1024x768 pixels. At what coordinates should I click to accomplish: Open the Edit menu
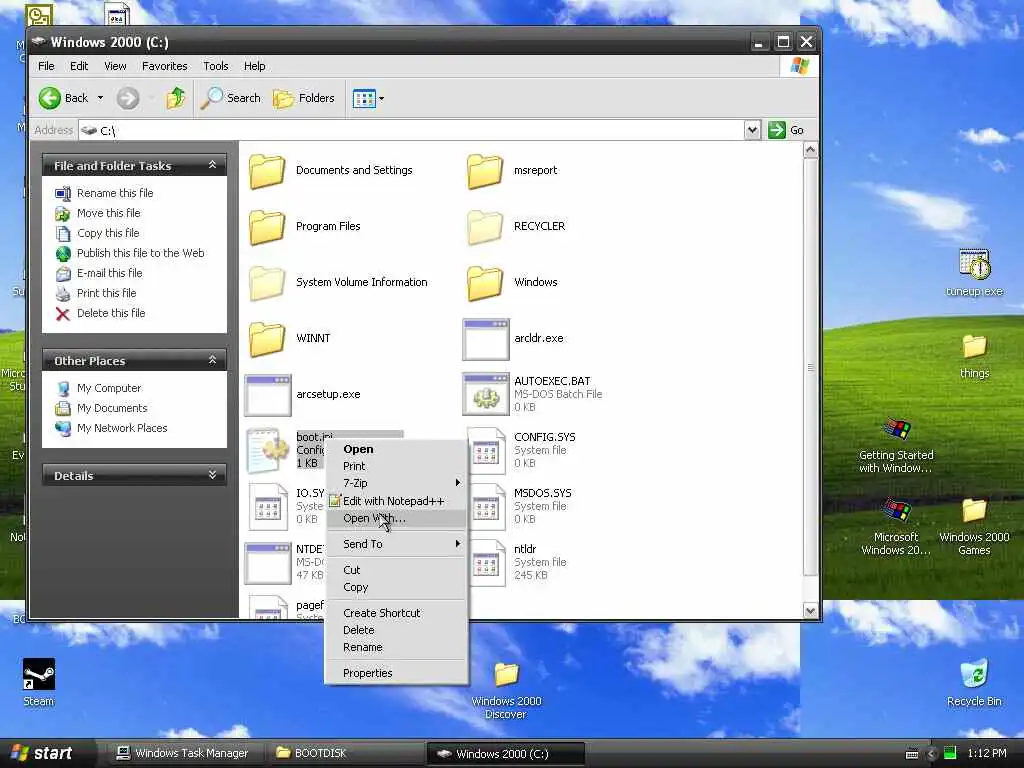point(79,66)
